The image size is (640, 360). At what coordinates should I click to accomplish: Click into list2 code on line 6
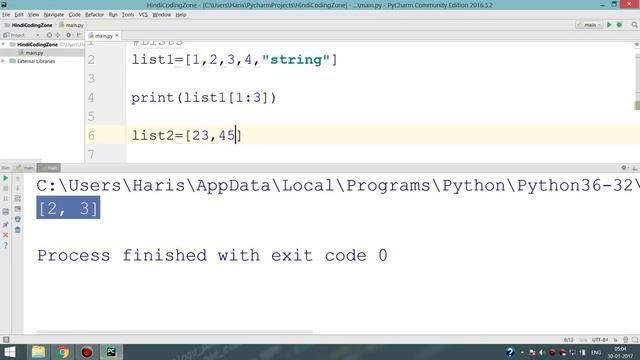pos(187,136)
